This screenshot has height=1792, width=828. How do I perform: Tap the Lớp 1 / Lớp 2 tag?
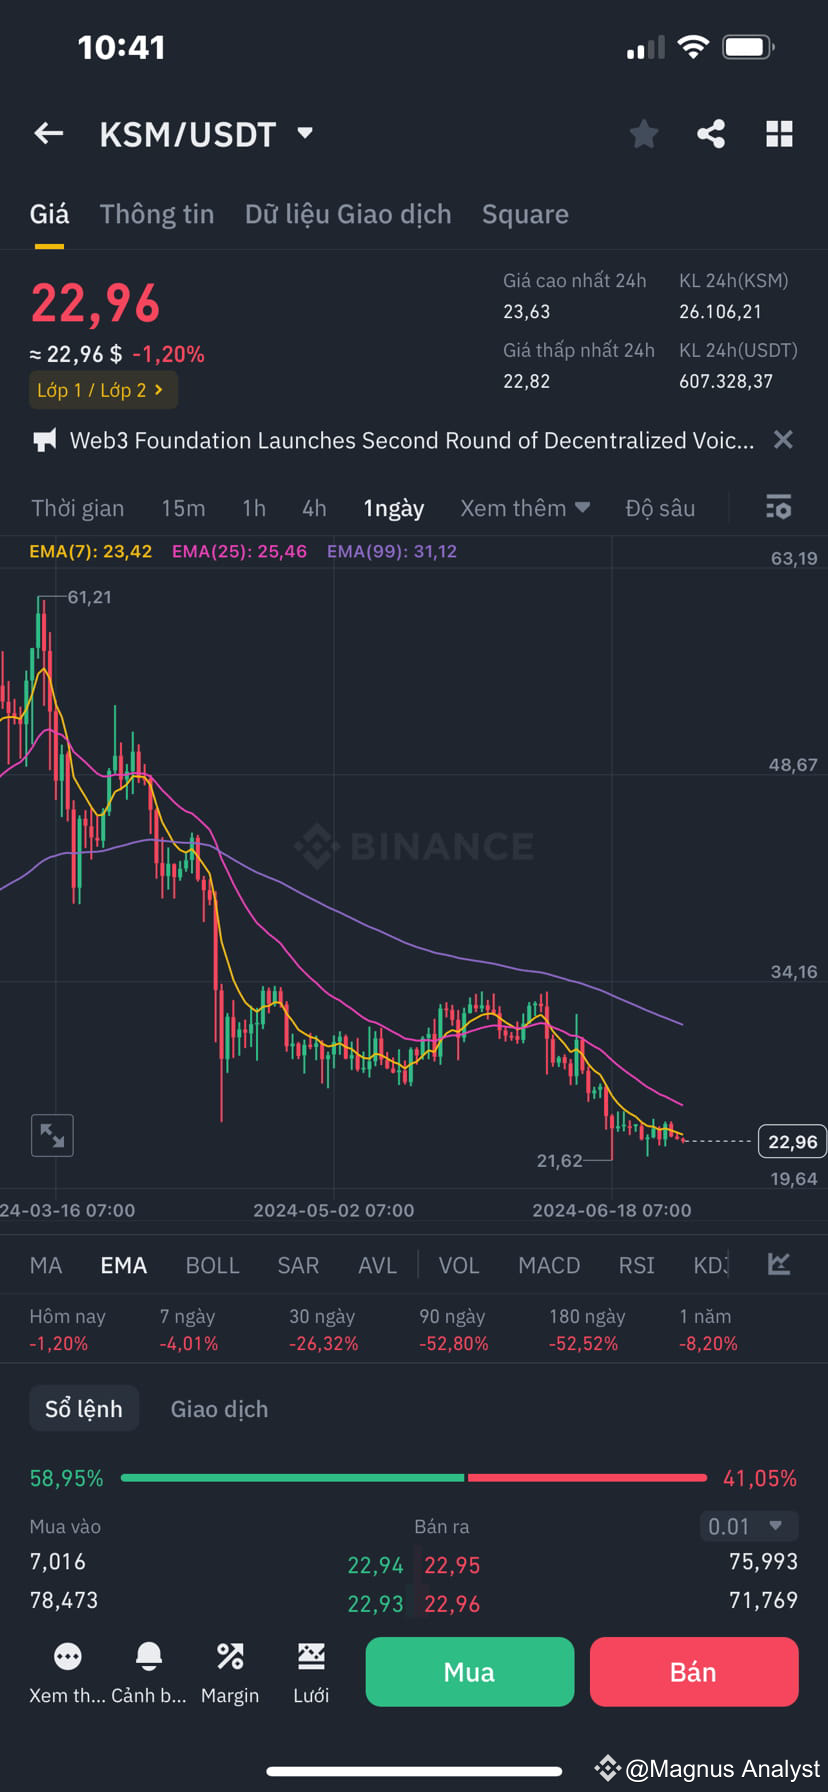click(x=103, y=390)
